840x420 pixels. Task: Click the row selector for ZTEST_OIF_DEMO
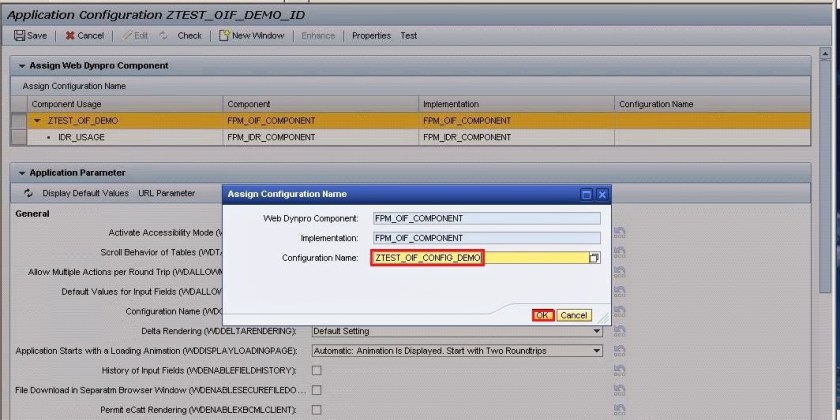click(19, 121)
